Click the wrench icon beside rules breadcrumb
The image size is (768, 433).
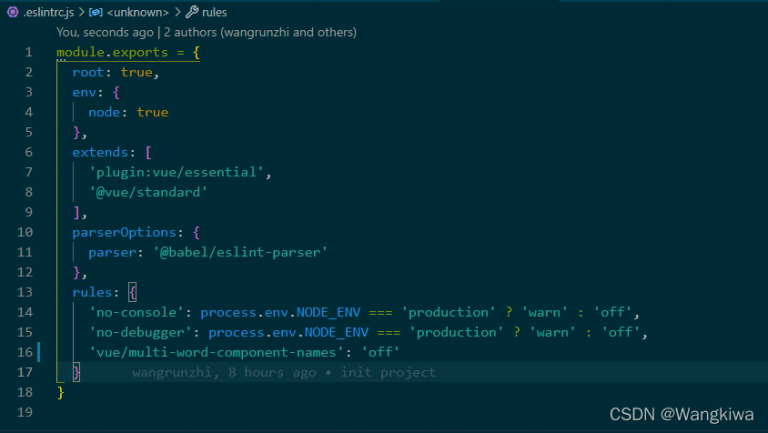coord(192,13)
